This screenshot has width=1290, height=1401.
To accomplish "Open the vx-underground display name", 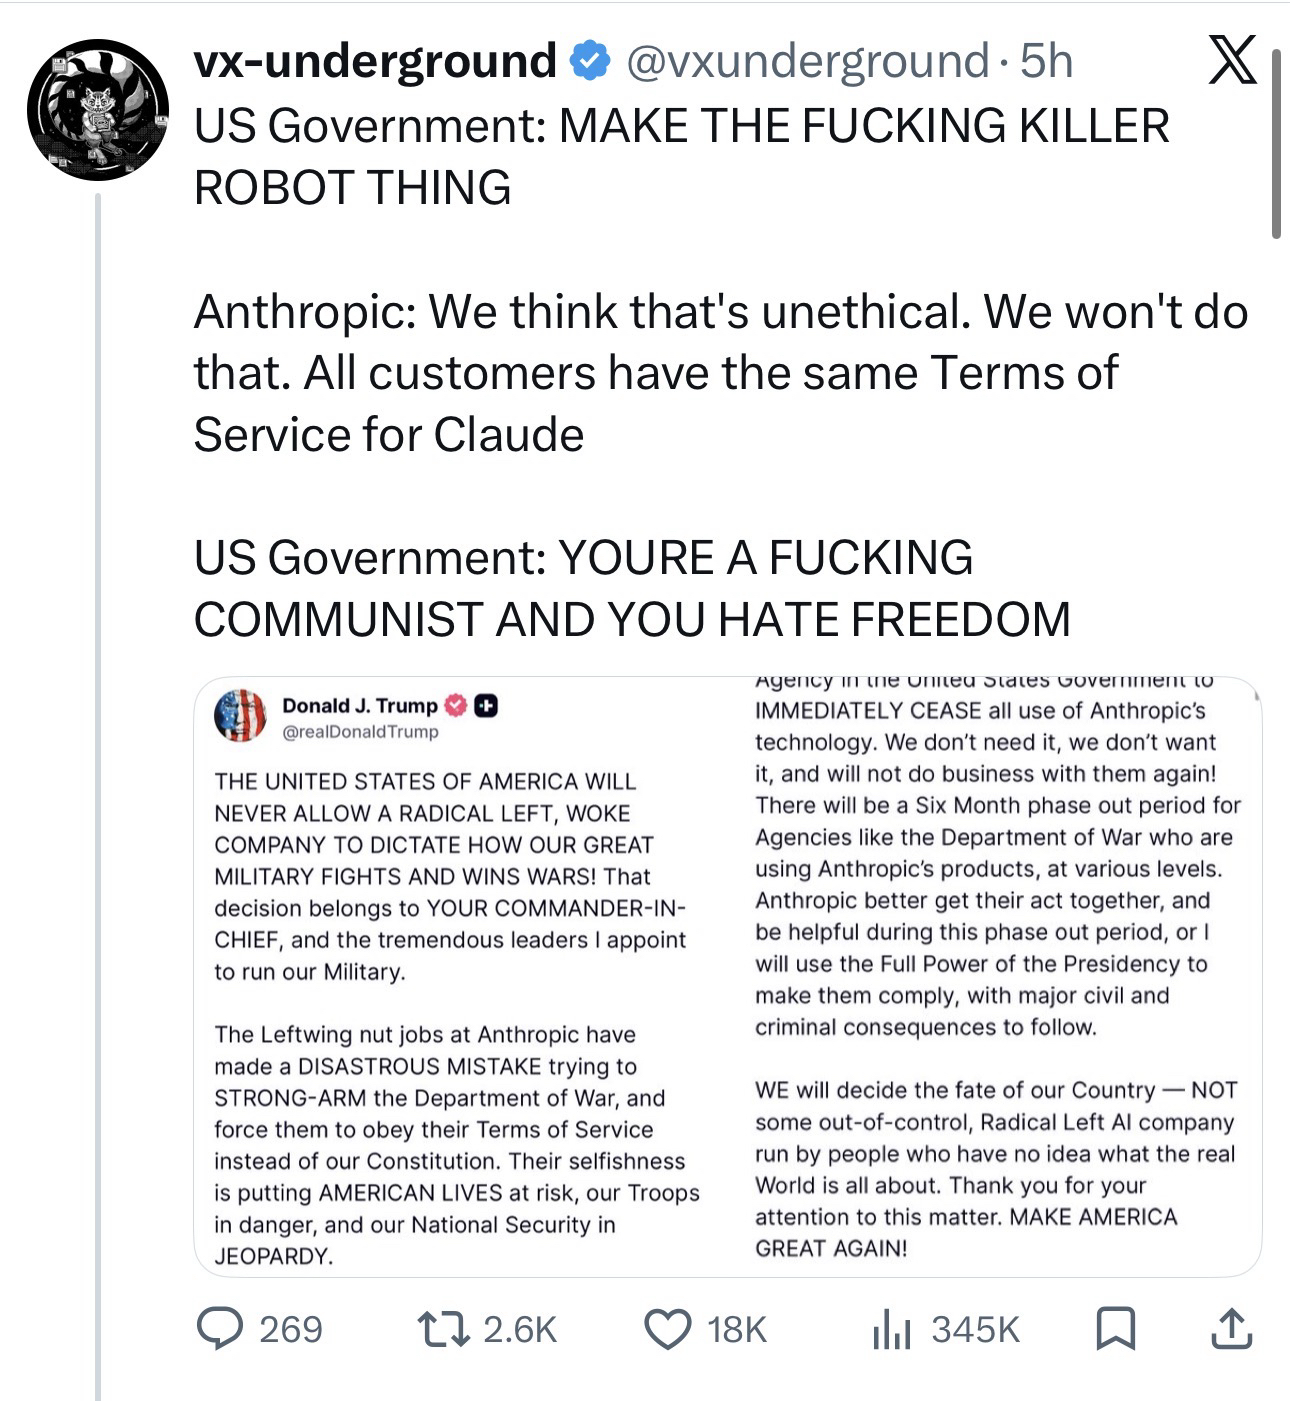I will pyautogui.click(x=375, y=62).
